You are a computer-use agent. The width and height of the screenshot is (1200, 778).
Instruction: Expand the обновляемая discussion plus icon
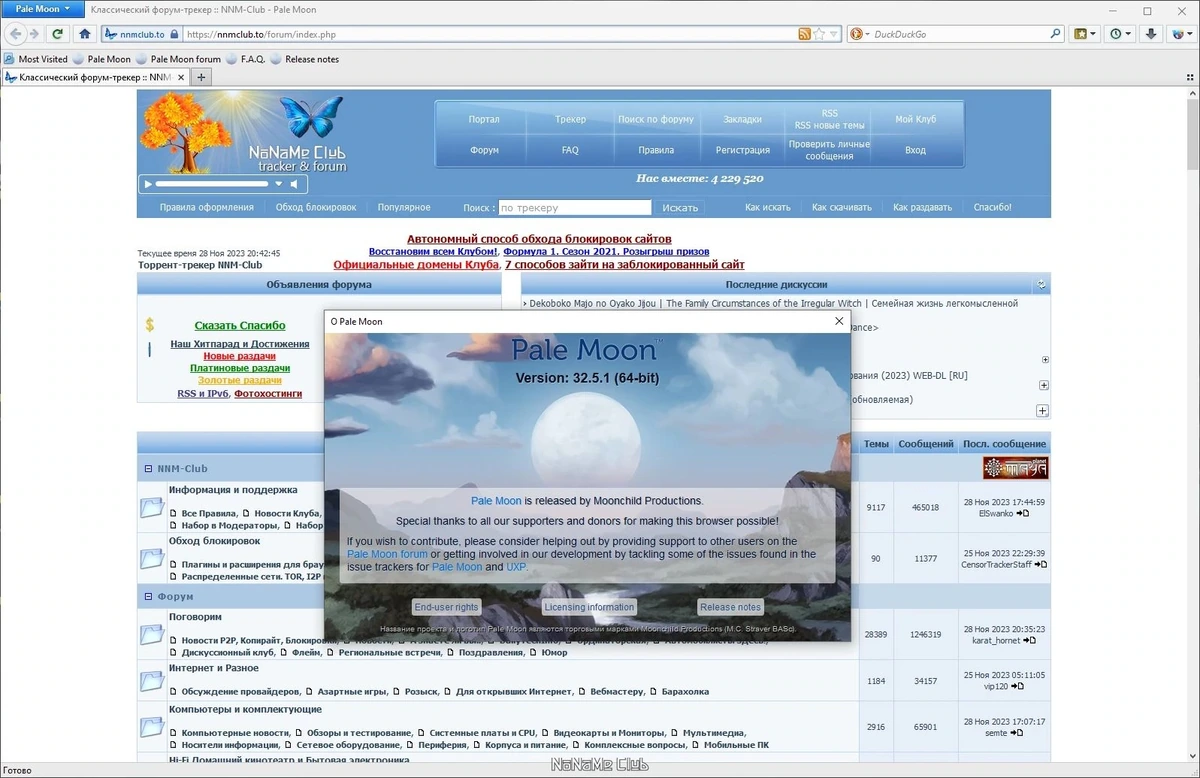coord(1042,411)
